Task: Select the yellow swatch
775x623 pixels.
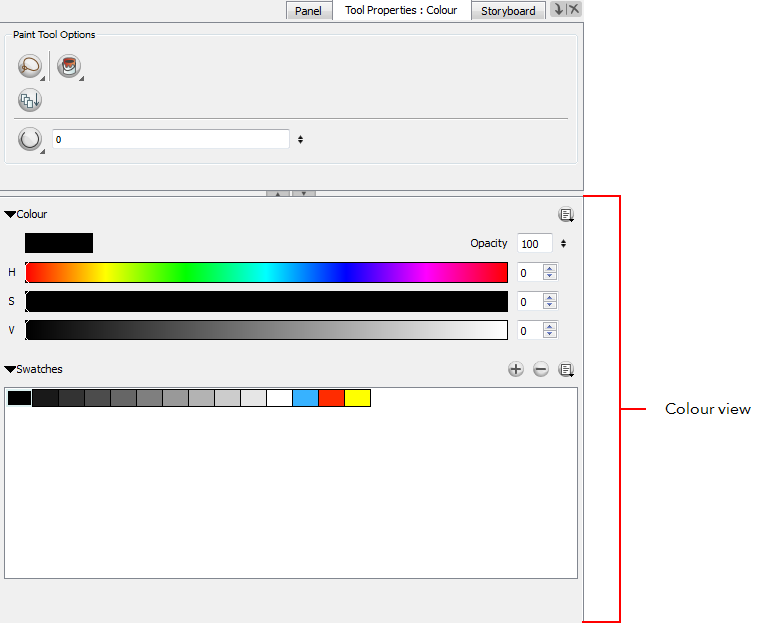Action: click(x=358, y=398)
